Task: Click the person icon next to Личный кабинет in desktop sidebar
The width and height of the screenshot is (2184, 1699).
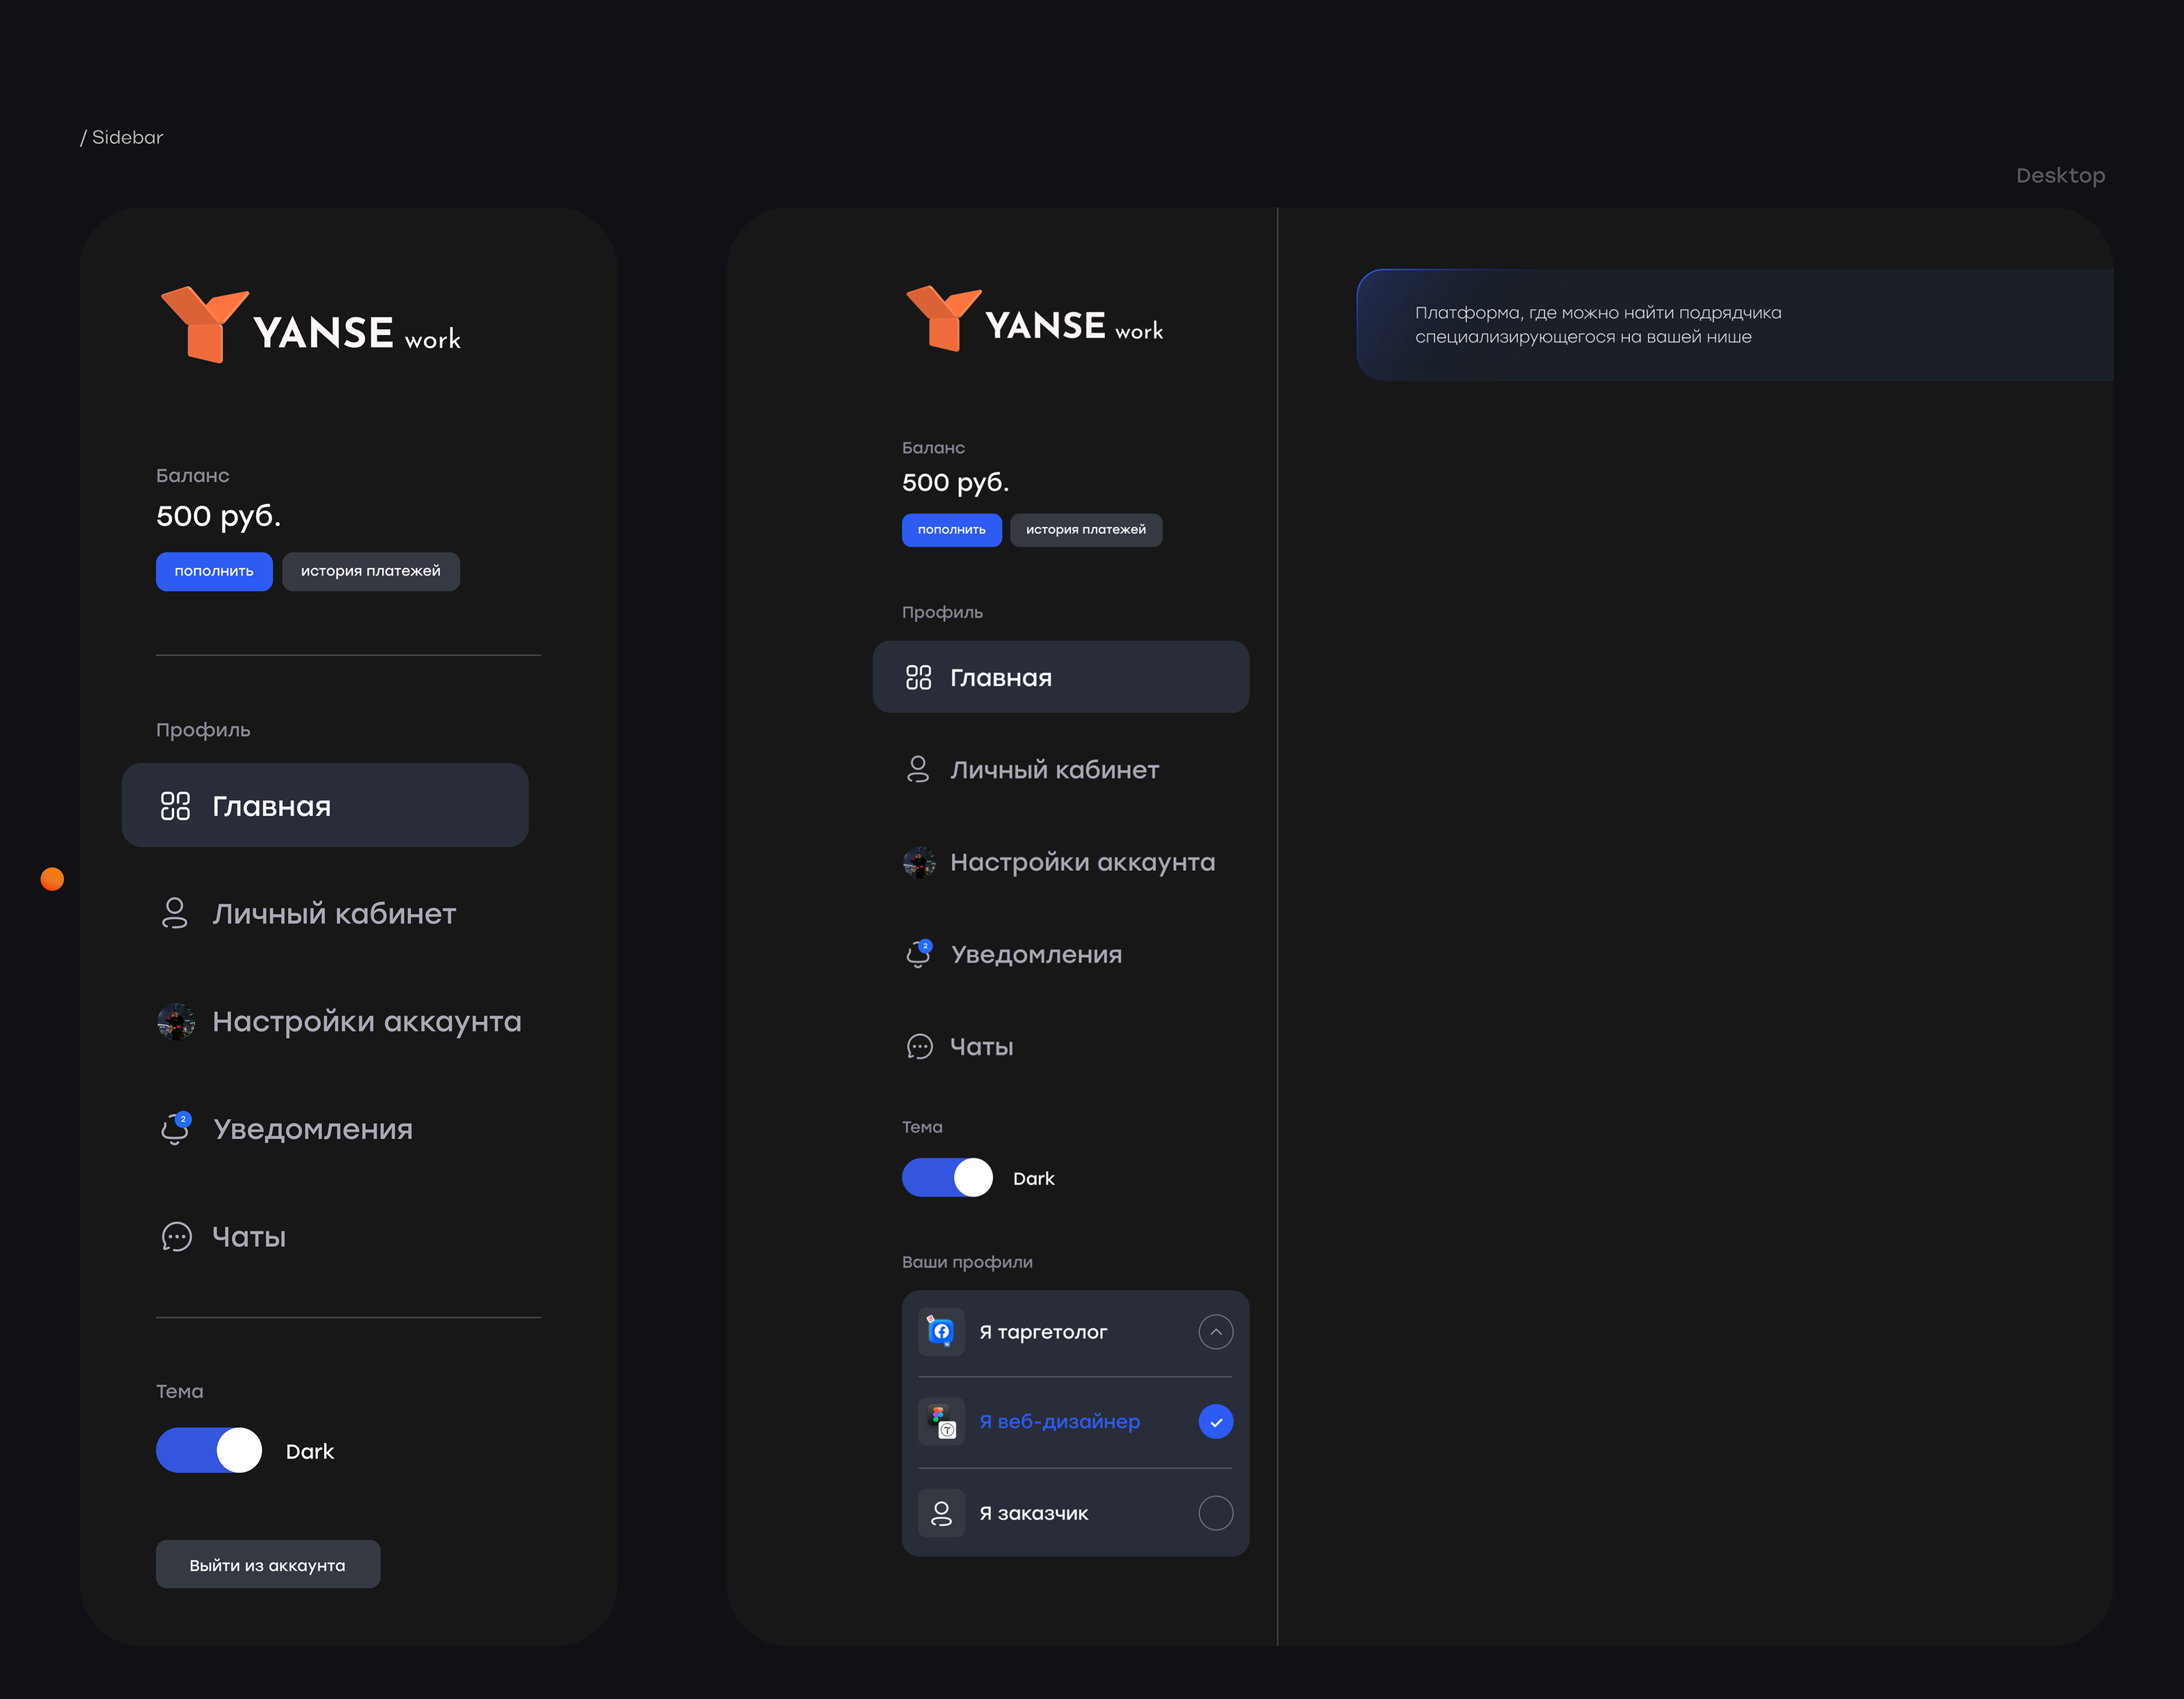Action: pos(918,769)
